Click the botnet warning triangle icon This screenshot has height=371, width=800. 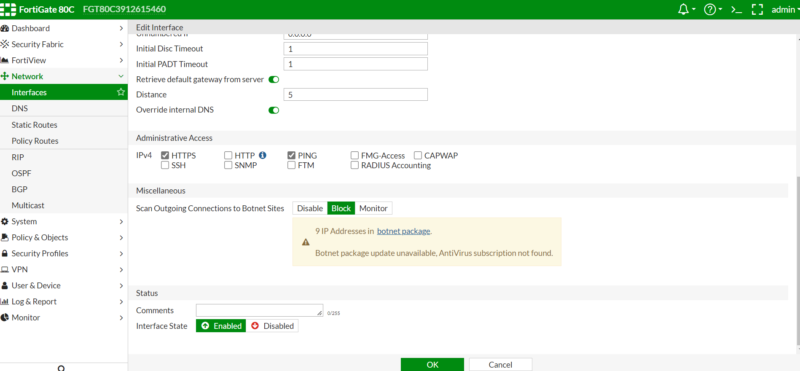[x=306, y=242]
